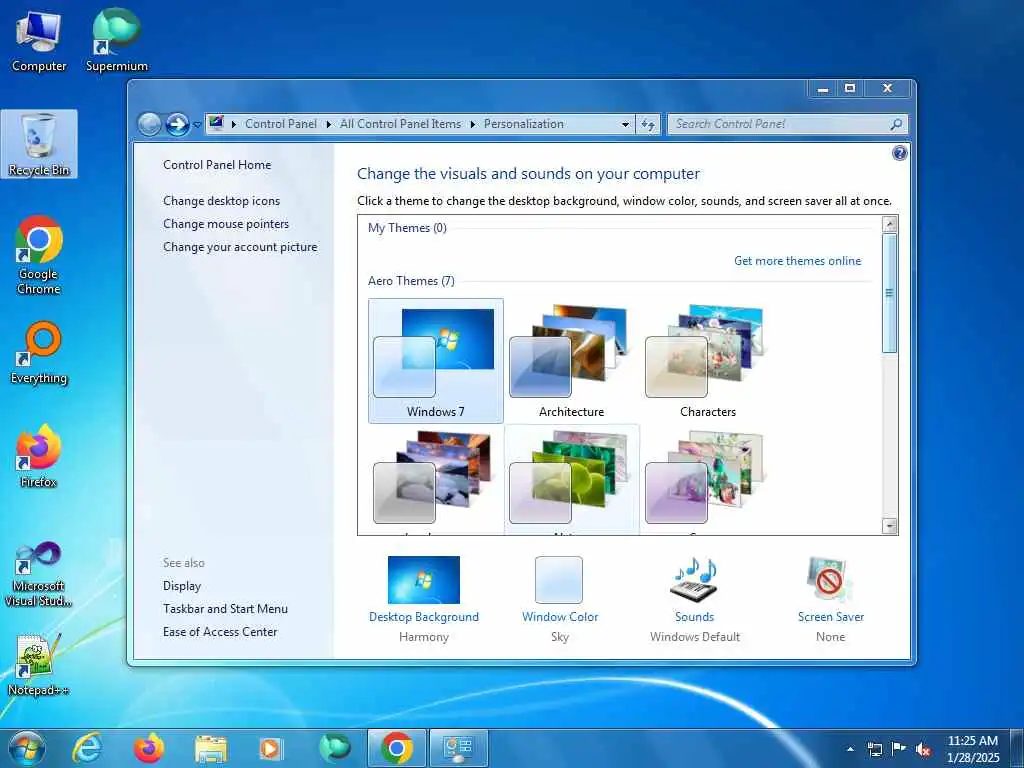This screenshot has width=1024, height=768.
Task: Select the purple scenes theme thumbnail
Action: (x=708, y=480)
